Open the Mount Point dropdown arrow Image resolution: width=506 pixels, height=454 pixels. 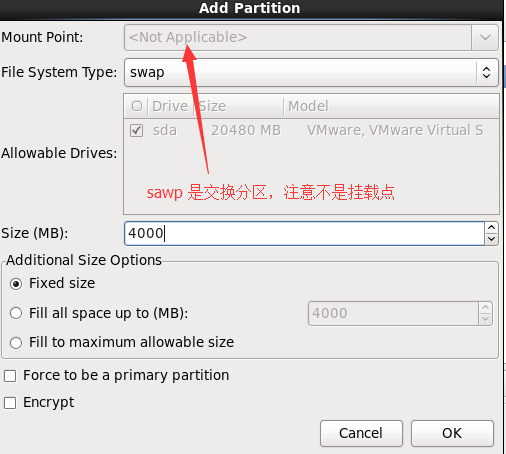pyautogui.click(x=485, y=37)
